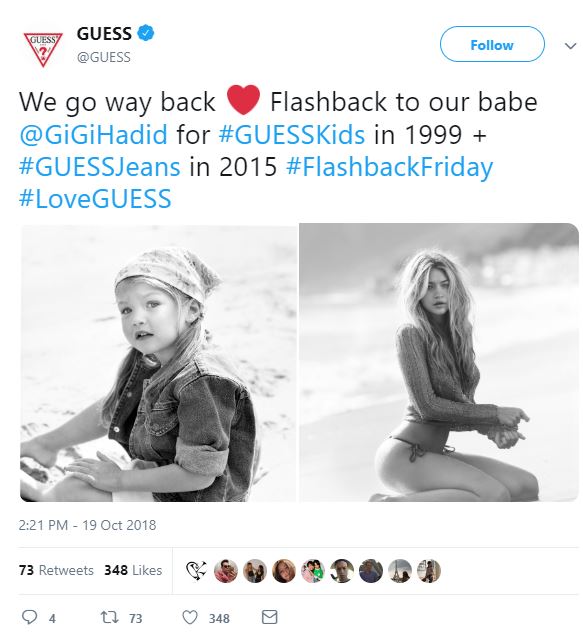Open the #LoveGUESS hashtag
The image size is (583, 632).
(x=95, y=199)
